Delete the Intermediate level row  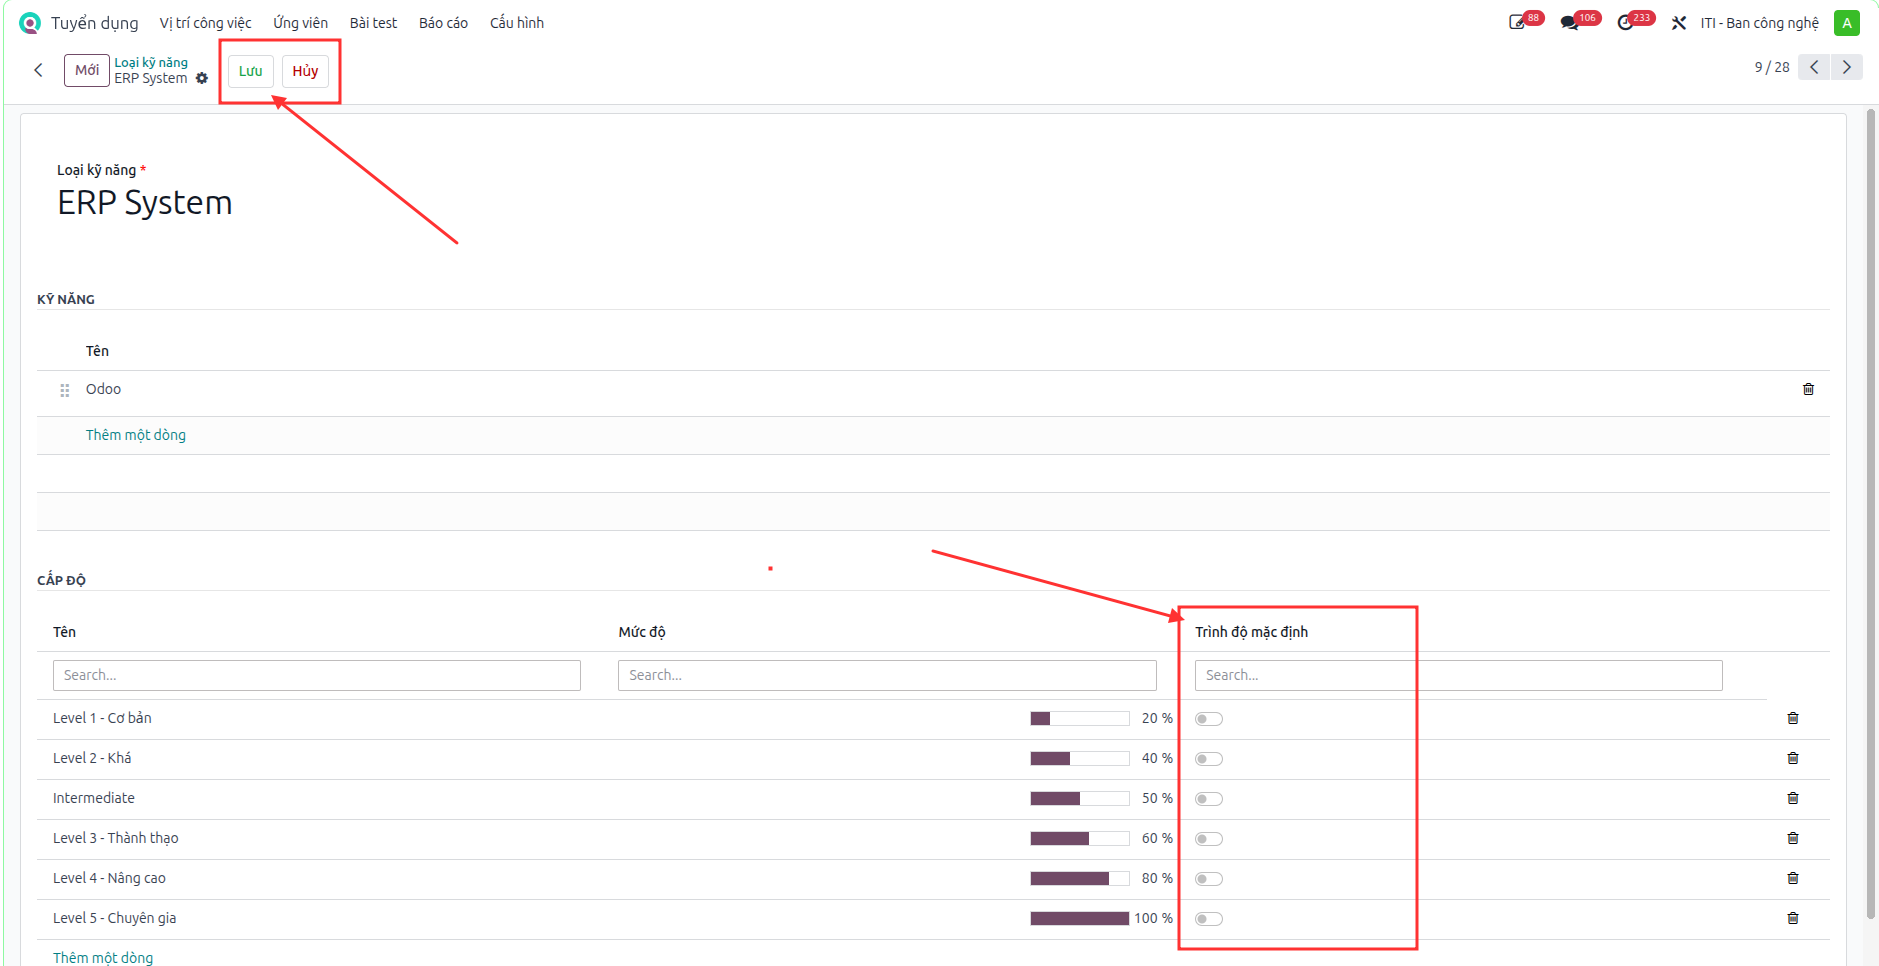pyautogui.click(x=1793, y=798)
